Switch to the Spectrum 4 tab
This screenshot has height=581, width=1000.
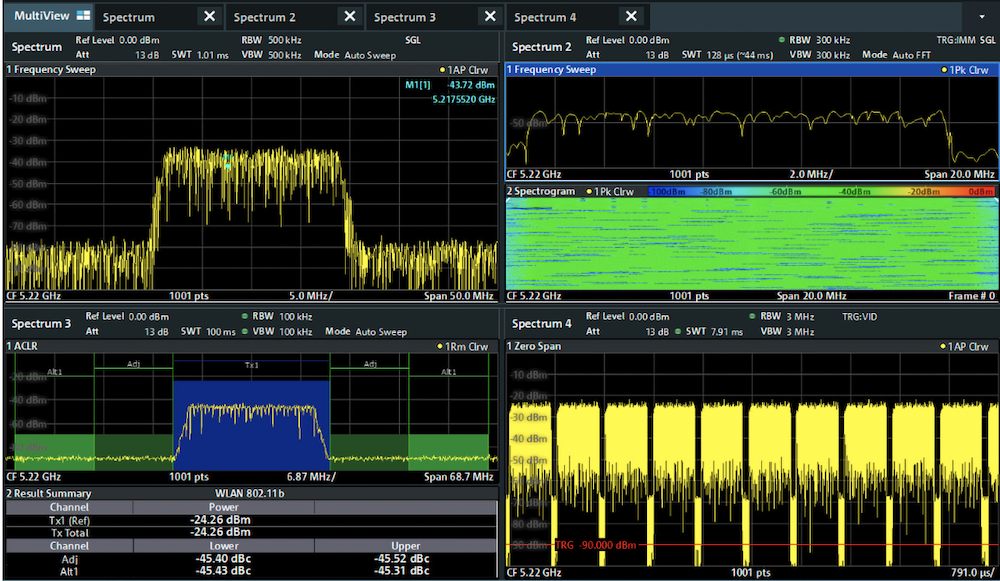(x=545, y=17)
